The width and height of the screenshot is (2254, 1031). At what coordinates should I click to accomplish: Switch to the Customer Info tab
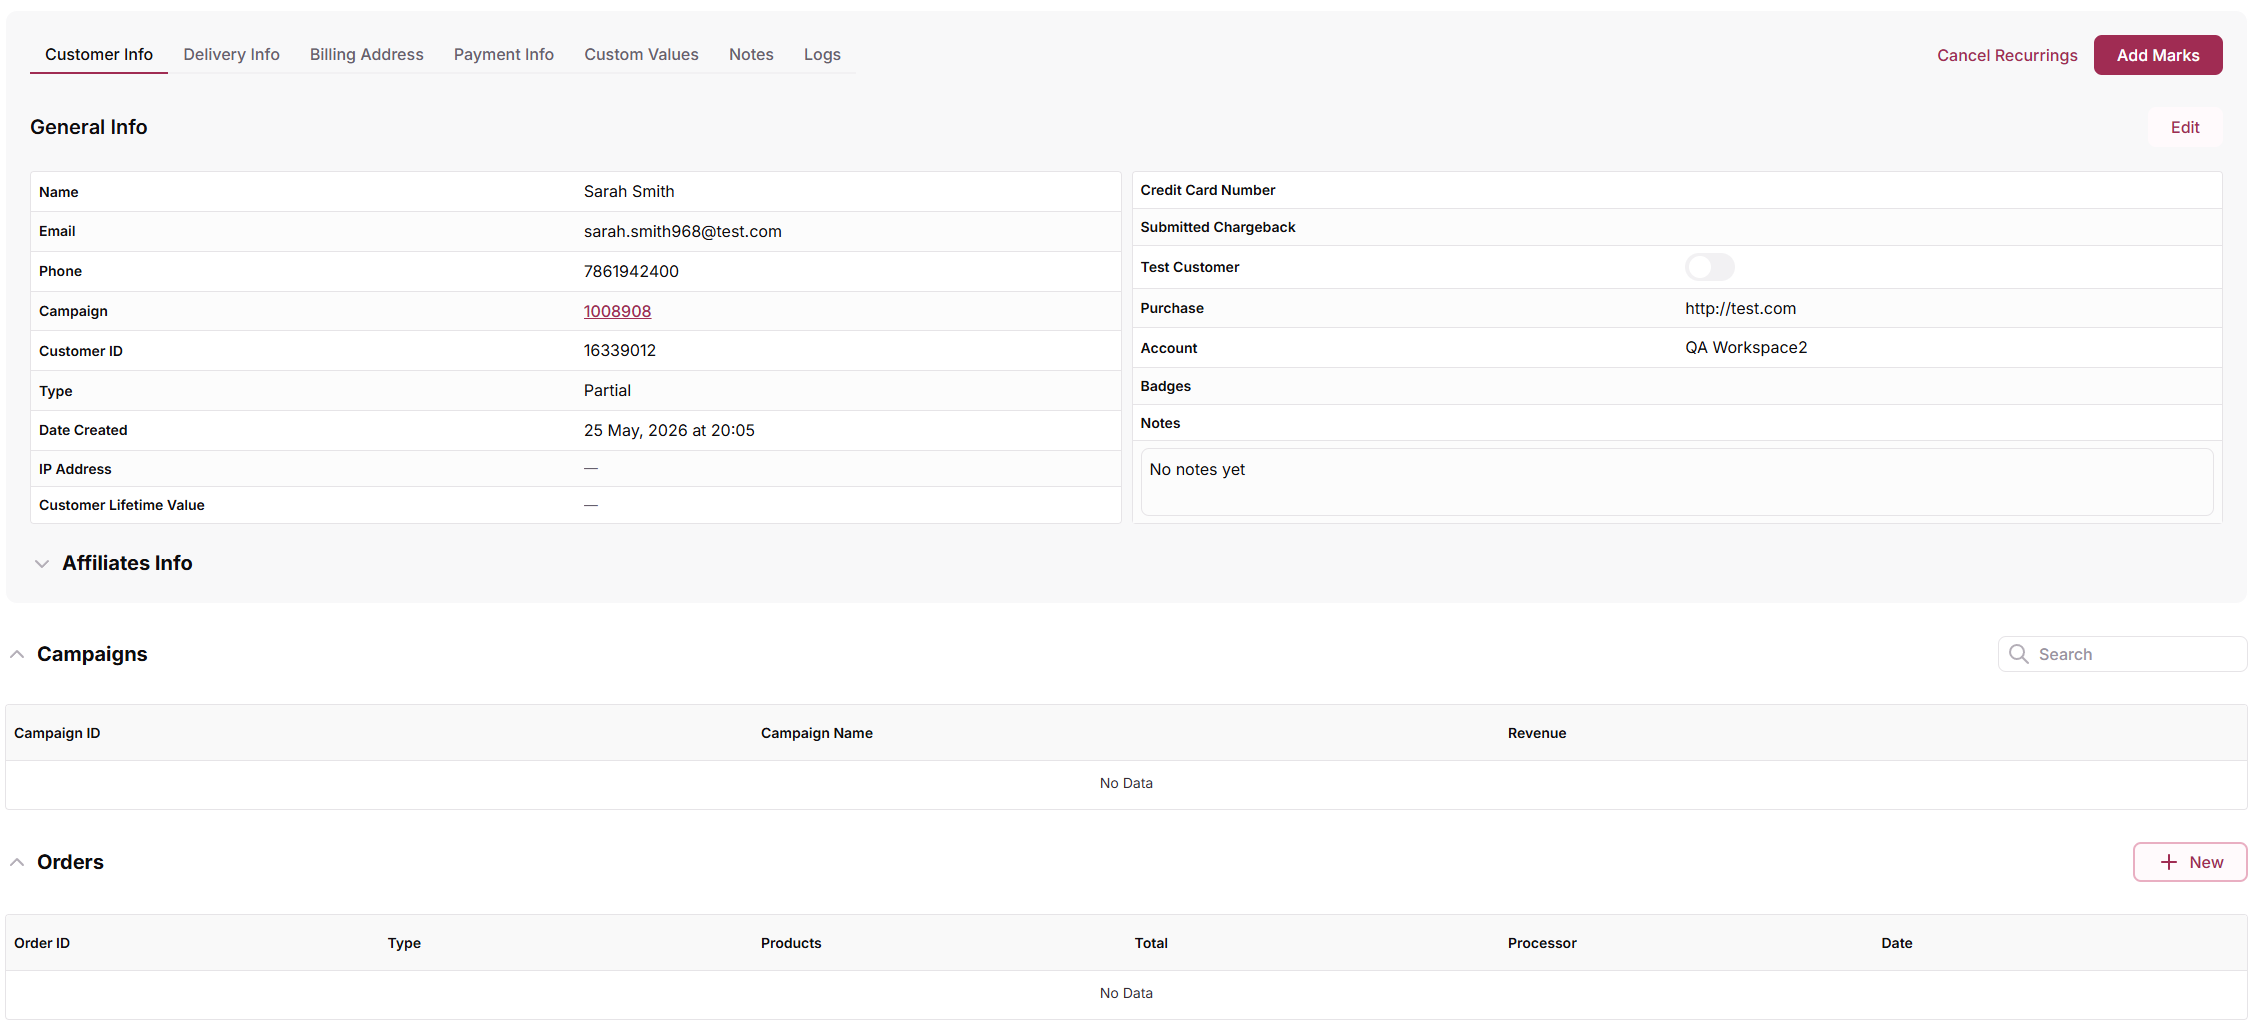tap(99, 55)
